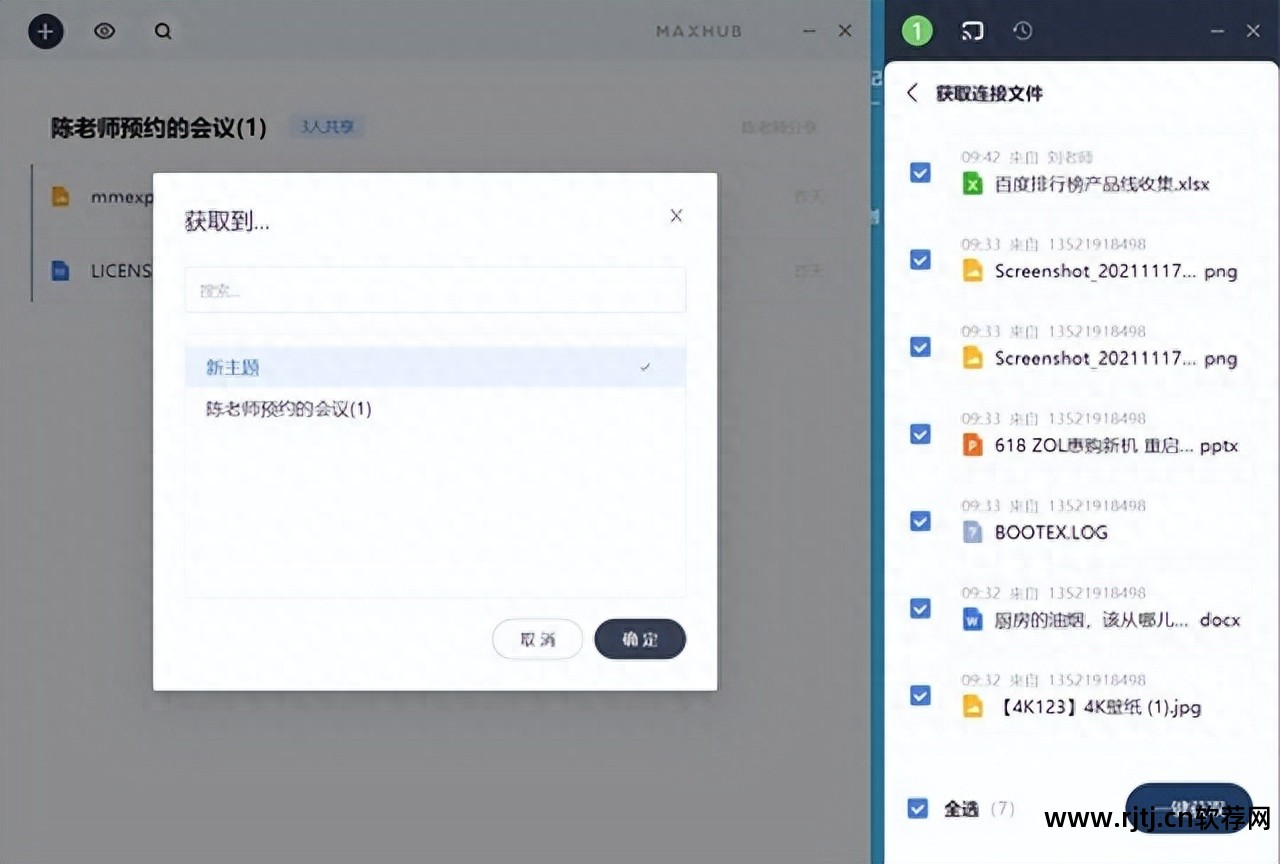The height and width of the screenshot is (864, 1280).
Task: Click the 3人共享 badge in the MAXHUB window
Action: [327, 127]
